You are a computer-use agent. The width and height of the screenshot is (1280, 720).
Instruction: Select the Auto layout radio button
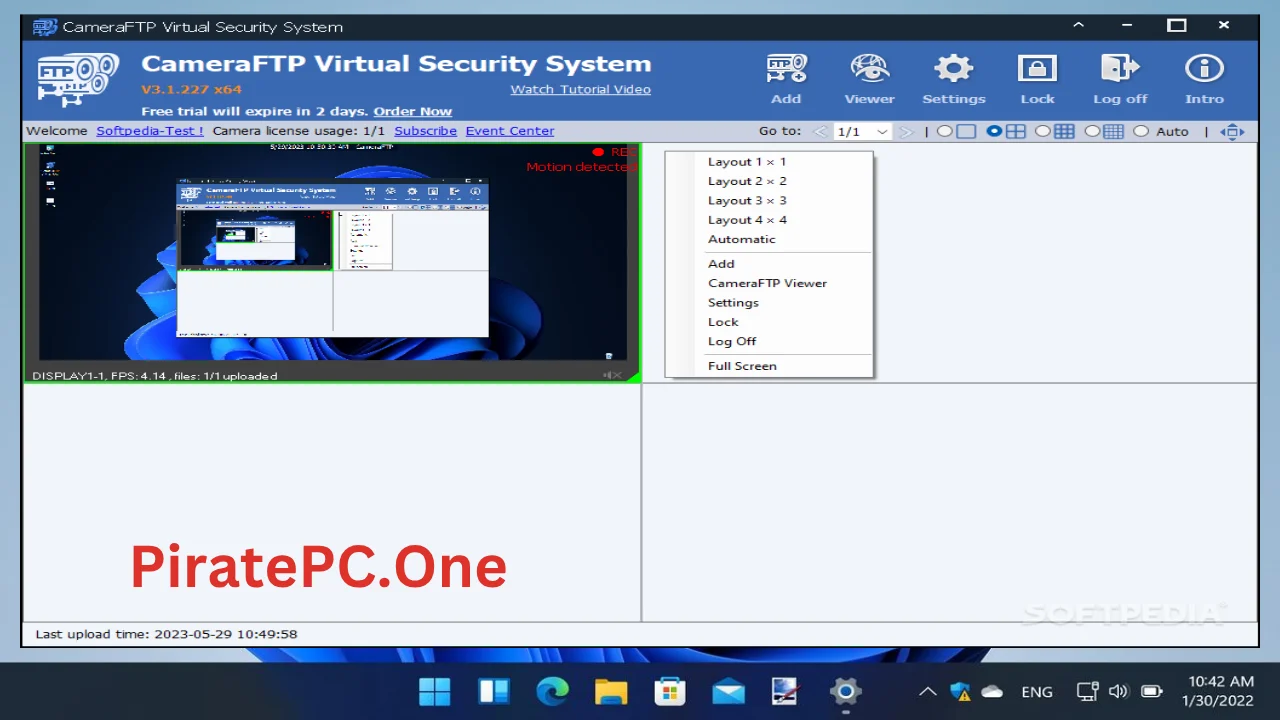1141,132
